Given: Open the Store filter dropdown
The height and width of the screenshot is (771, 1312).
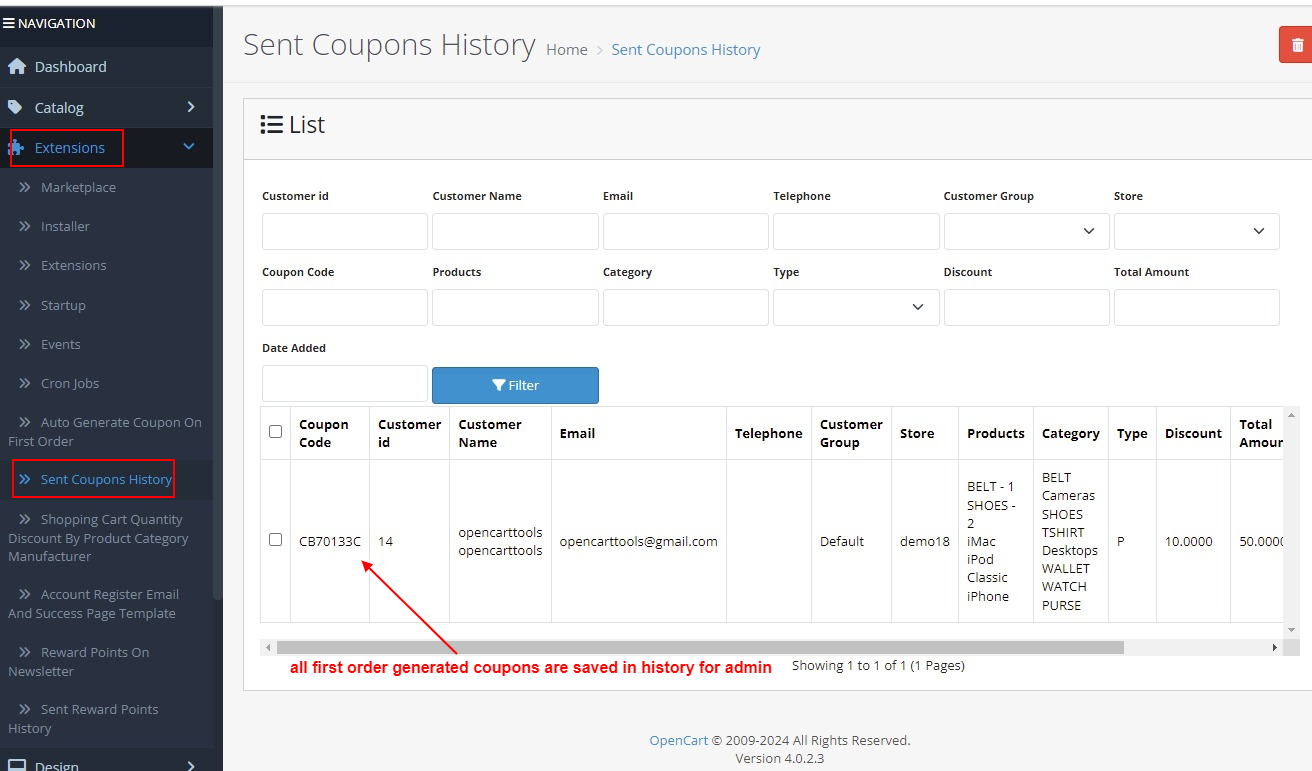Looking at the screenshot, I should (1196, 231).
